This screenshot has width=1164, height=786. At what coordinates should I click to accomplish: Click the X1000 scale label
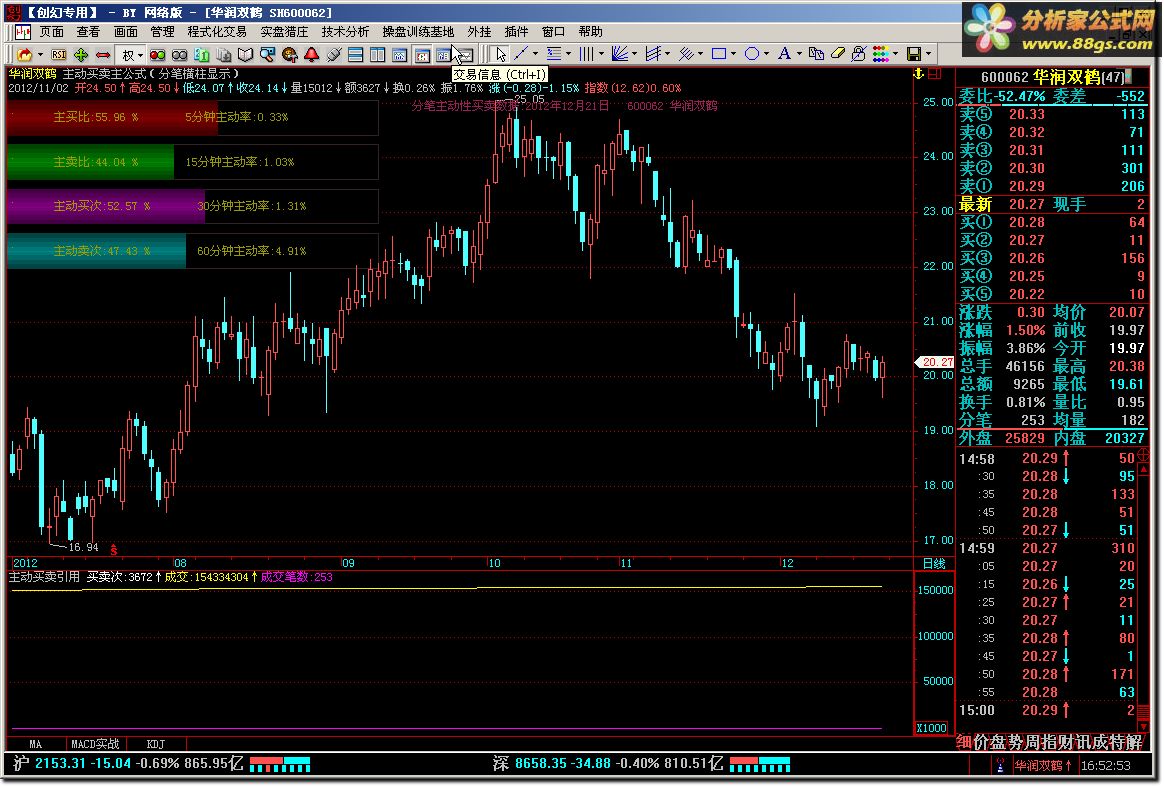coord(932,727)
